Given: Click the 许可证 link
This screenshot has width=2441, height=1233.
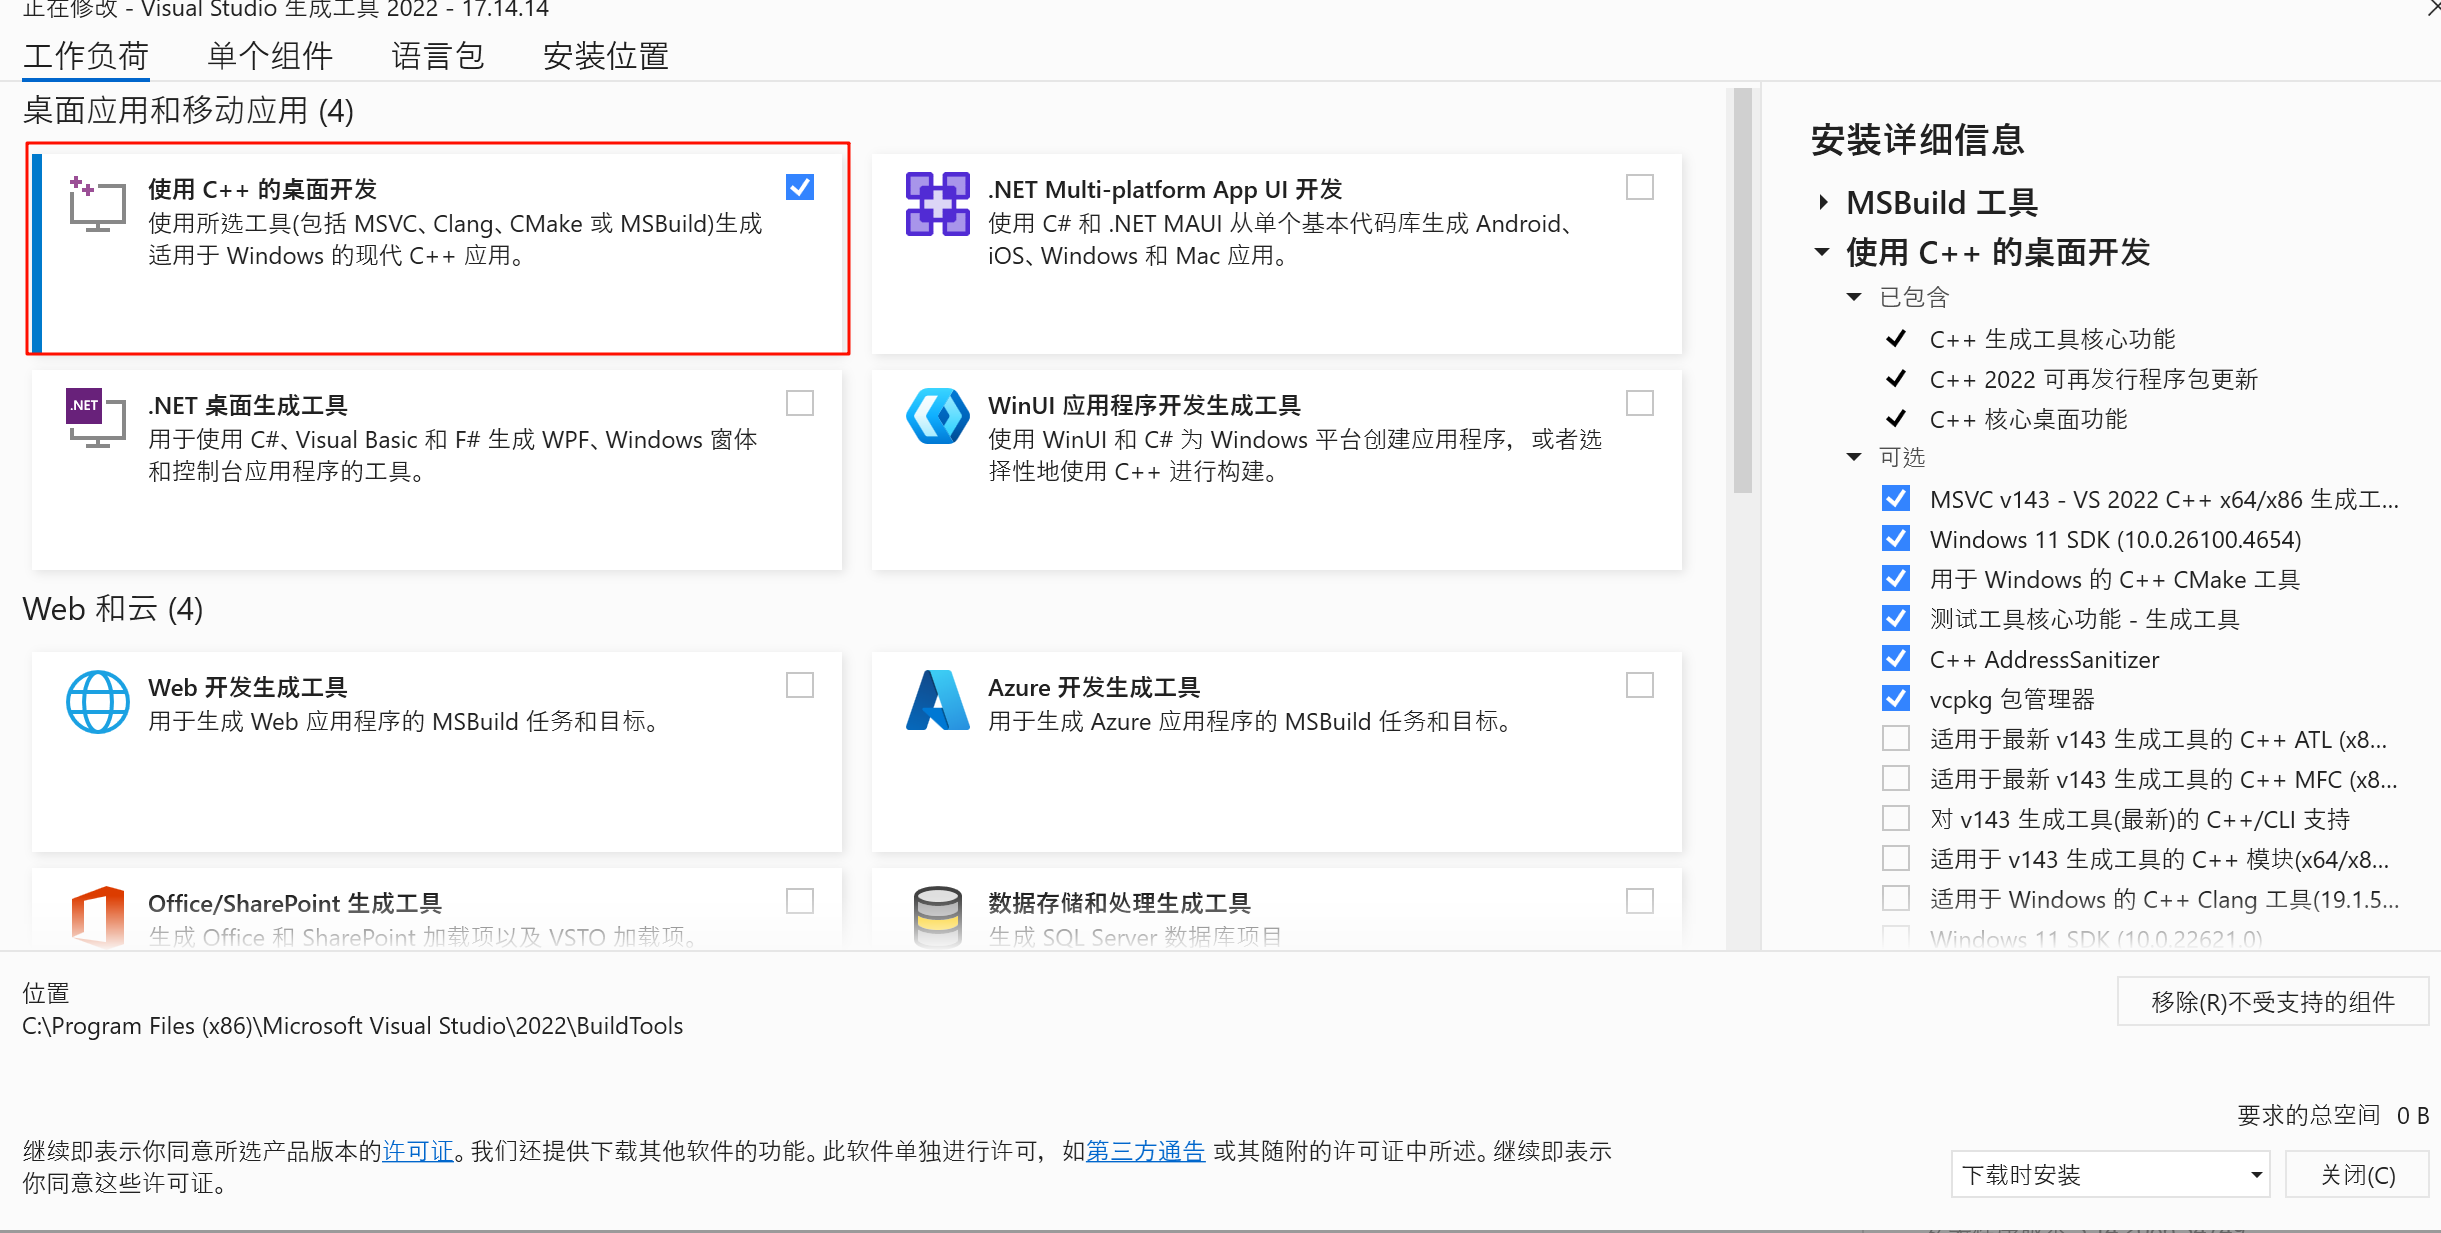Looking at the screenshot, I should click(x=418, y=1151).
